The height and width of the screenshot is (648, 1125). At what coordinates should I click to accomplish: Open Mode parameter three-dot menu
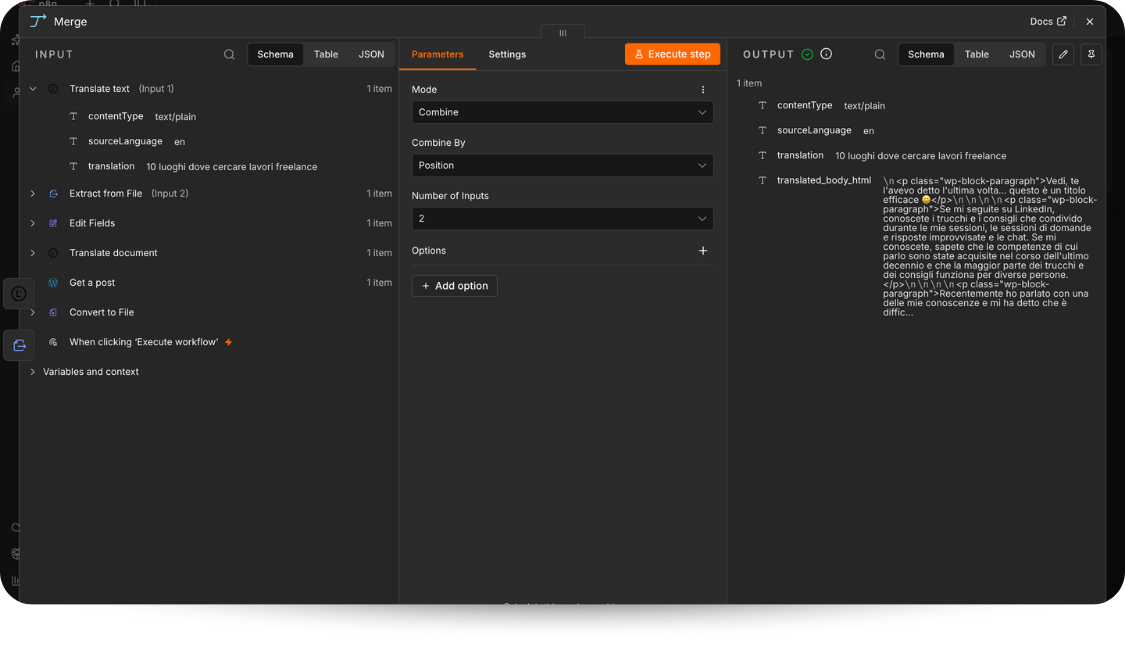coord(703,90)
